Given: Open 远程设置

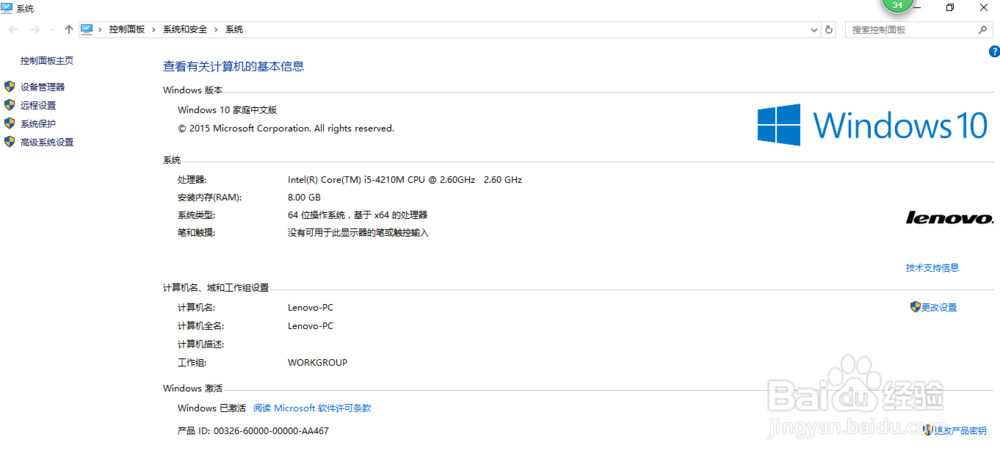Looking at the screenshot, I should point(38,105).
